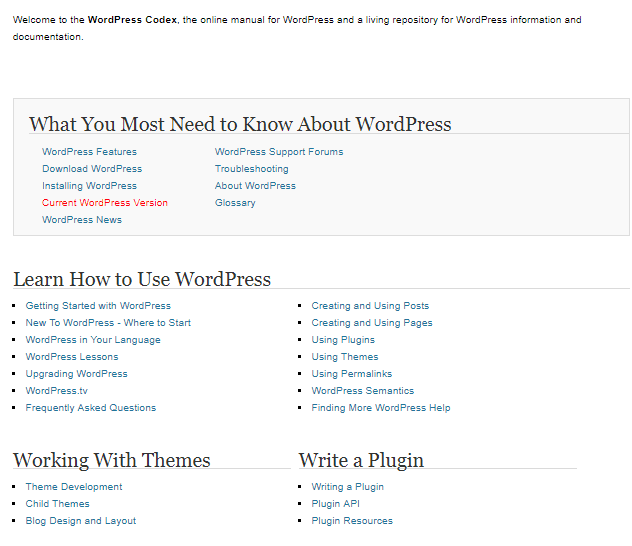
Task: Open Creating and Using Pages link
Action: click(372, 323)
